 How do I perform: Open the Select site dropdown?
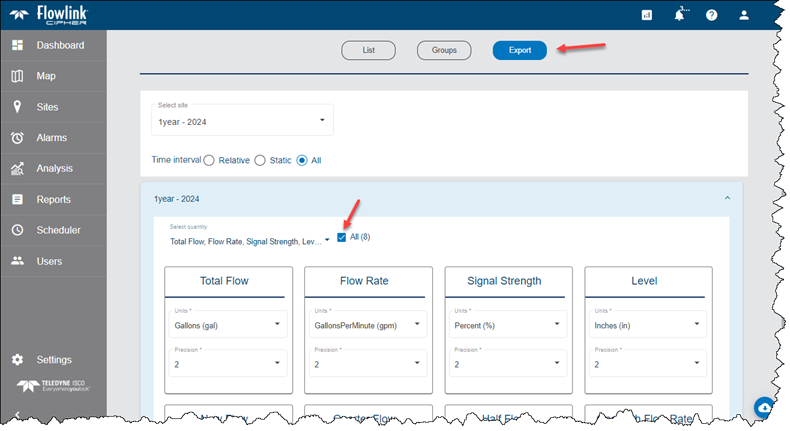coord(241,120)
